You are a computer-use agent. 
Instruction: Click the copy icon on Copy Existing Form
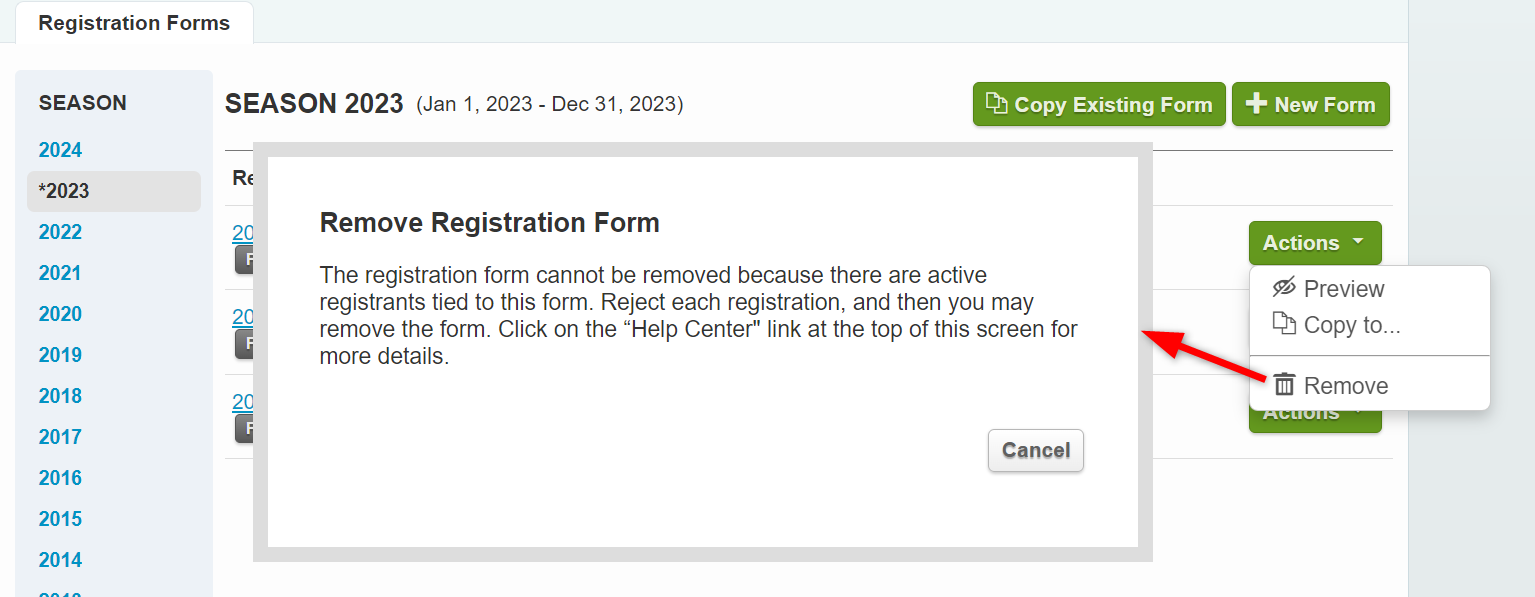(x=998, y=103)
